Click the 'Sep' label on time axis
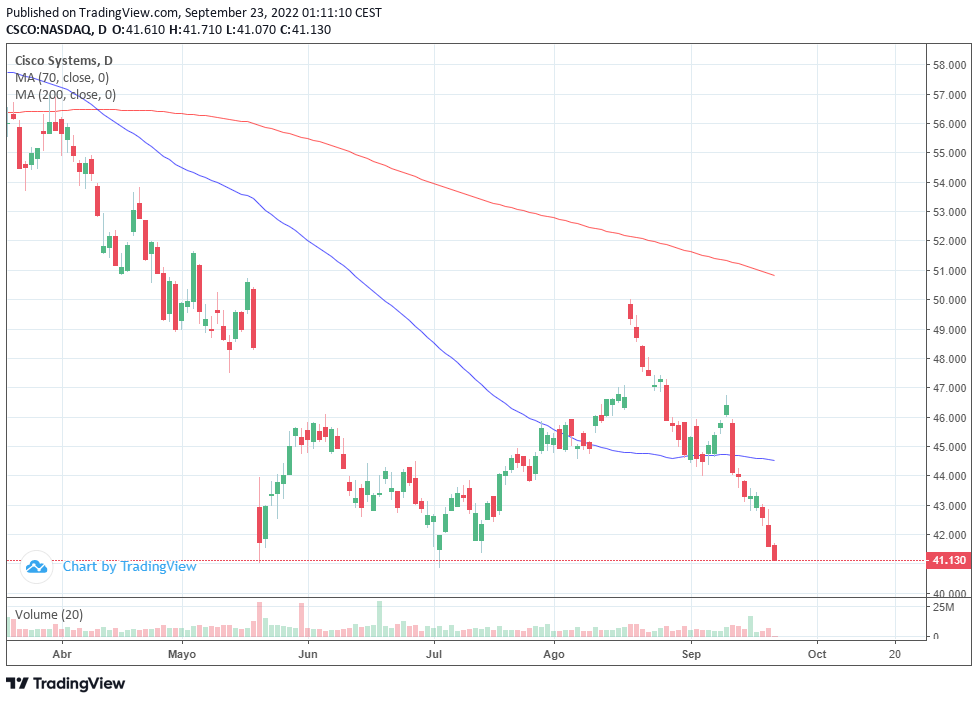978x702 pixels. click(x=691, y=654)
